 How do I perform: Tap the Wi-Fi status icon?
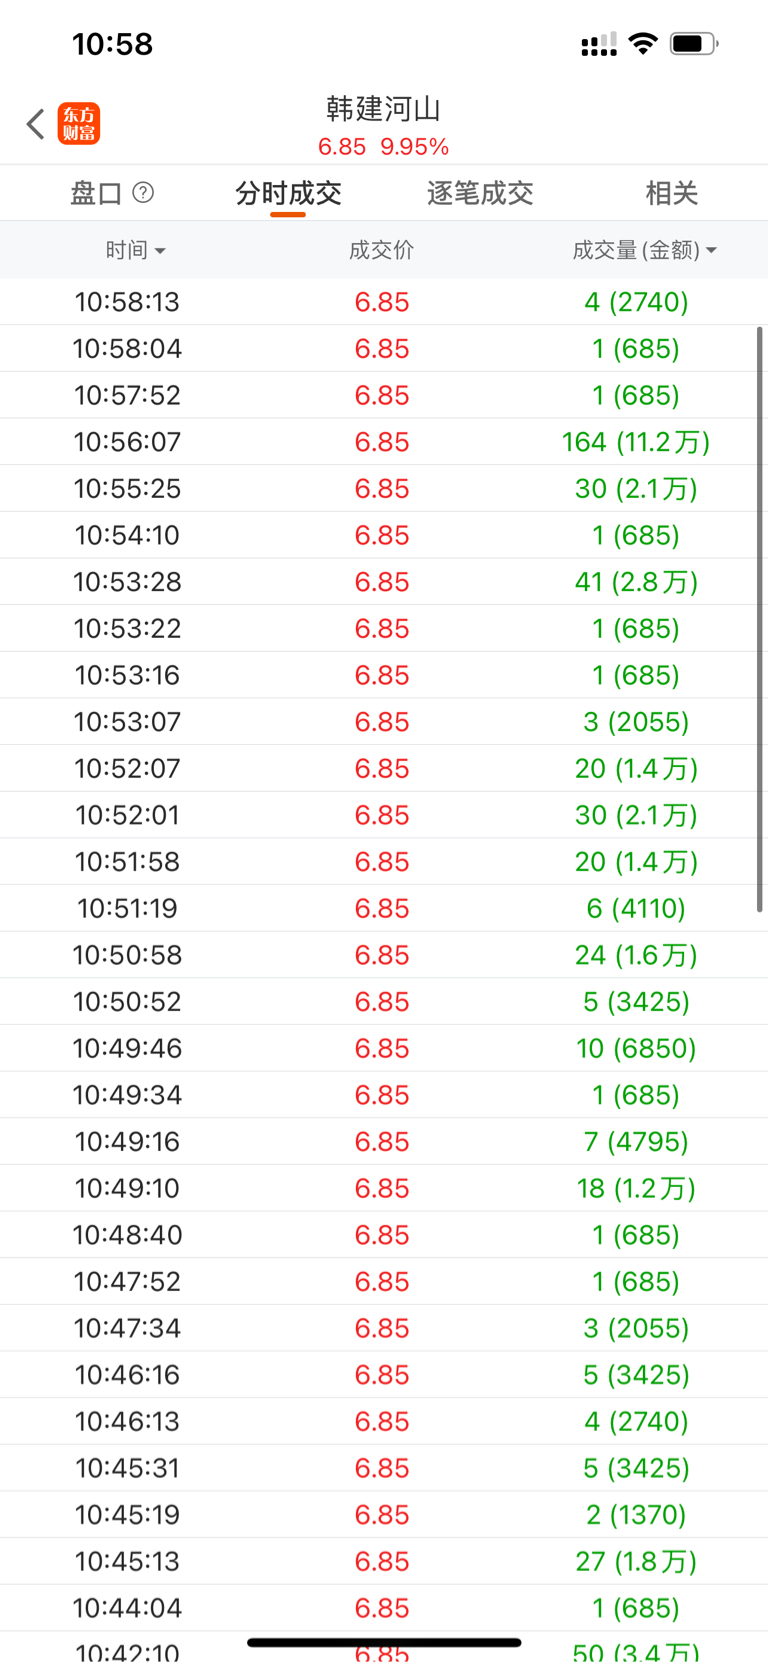point(643,43)
